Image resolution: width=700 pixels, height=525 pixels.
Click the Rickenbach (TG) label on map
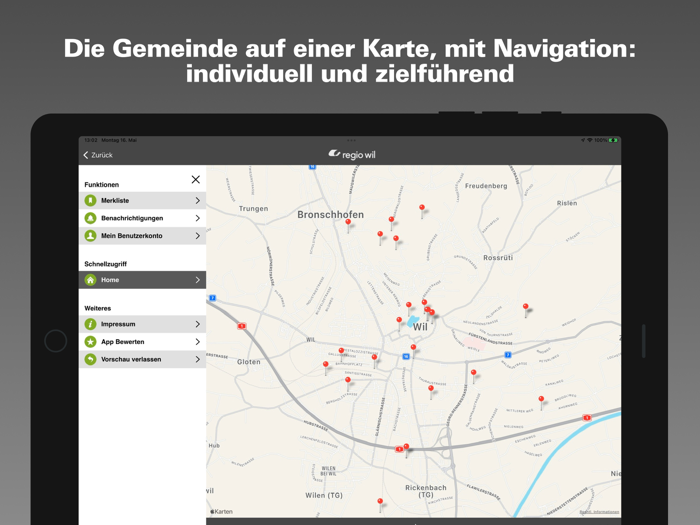pos(426,491)
